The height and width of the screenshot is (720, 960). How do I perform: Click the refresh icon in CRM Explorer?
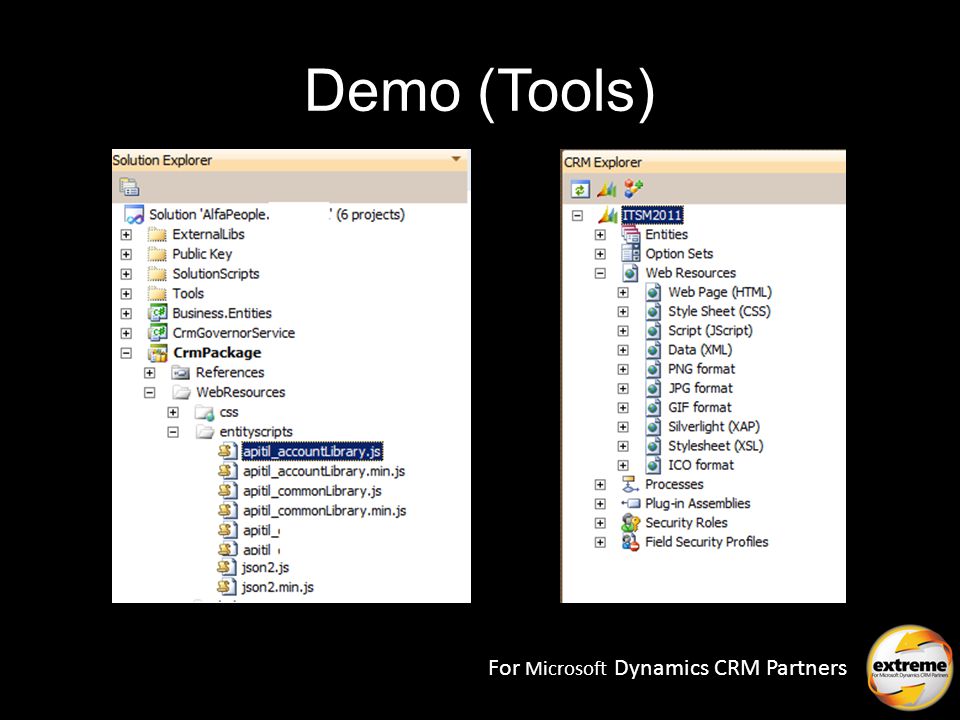pos(580,189)
